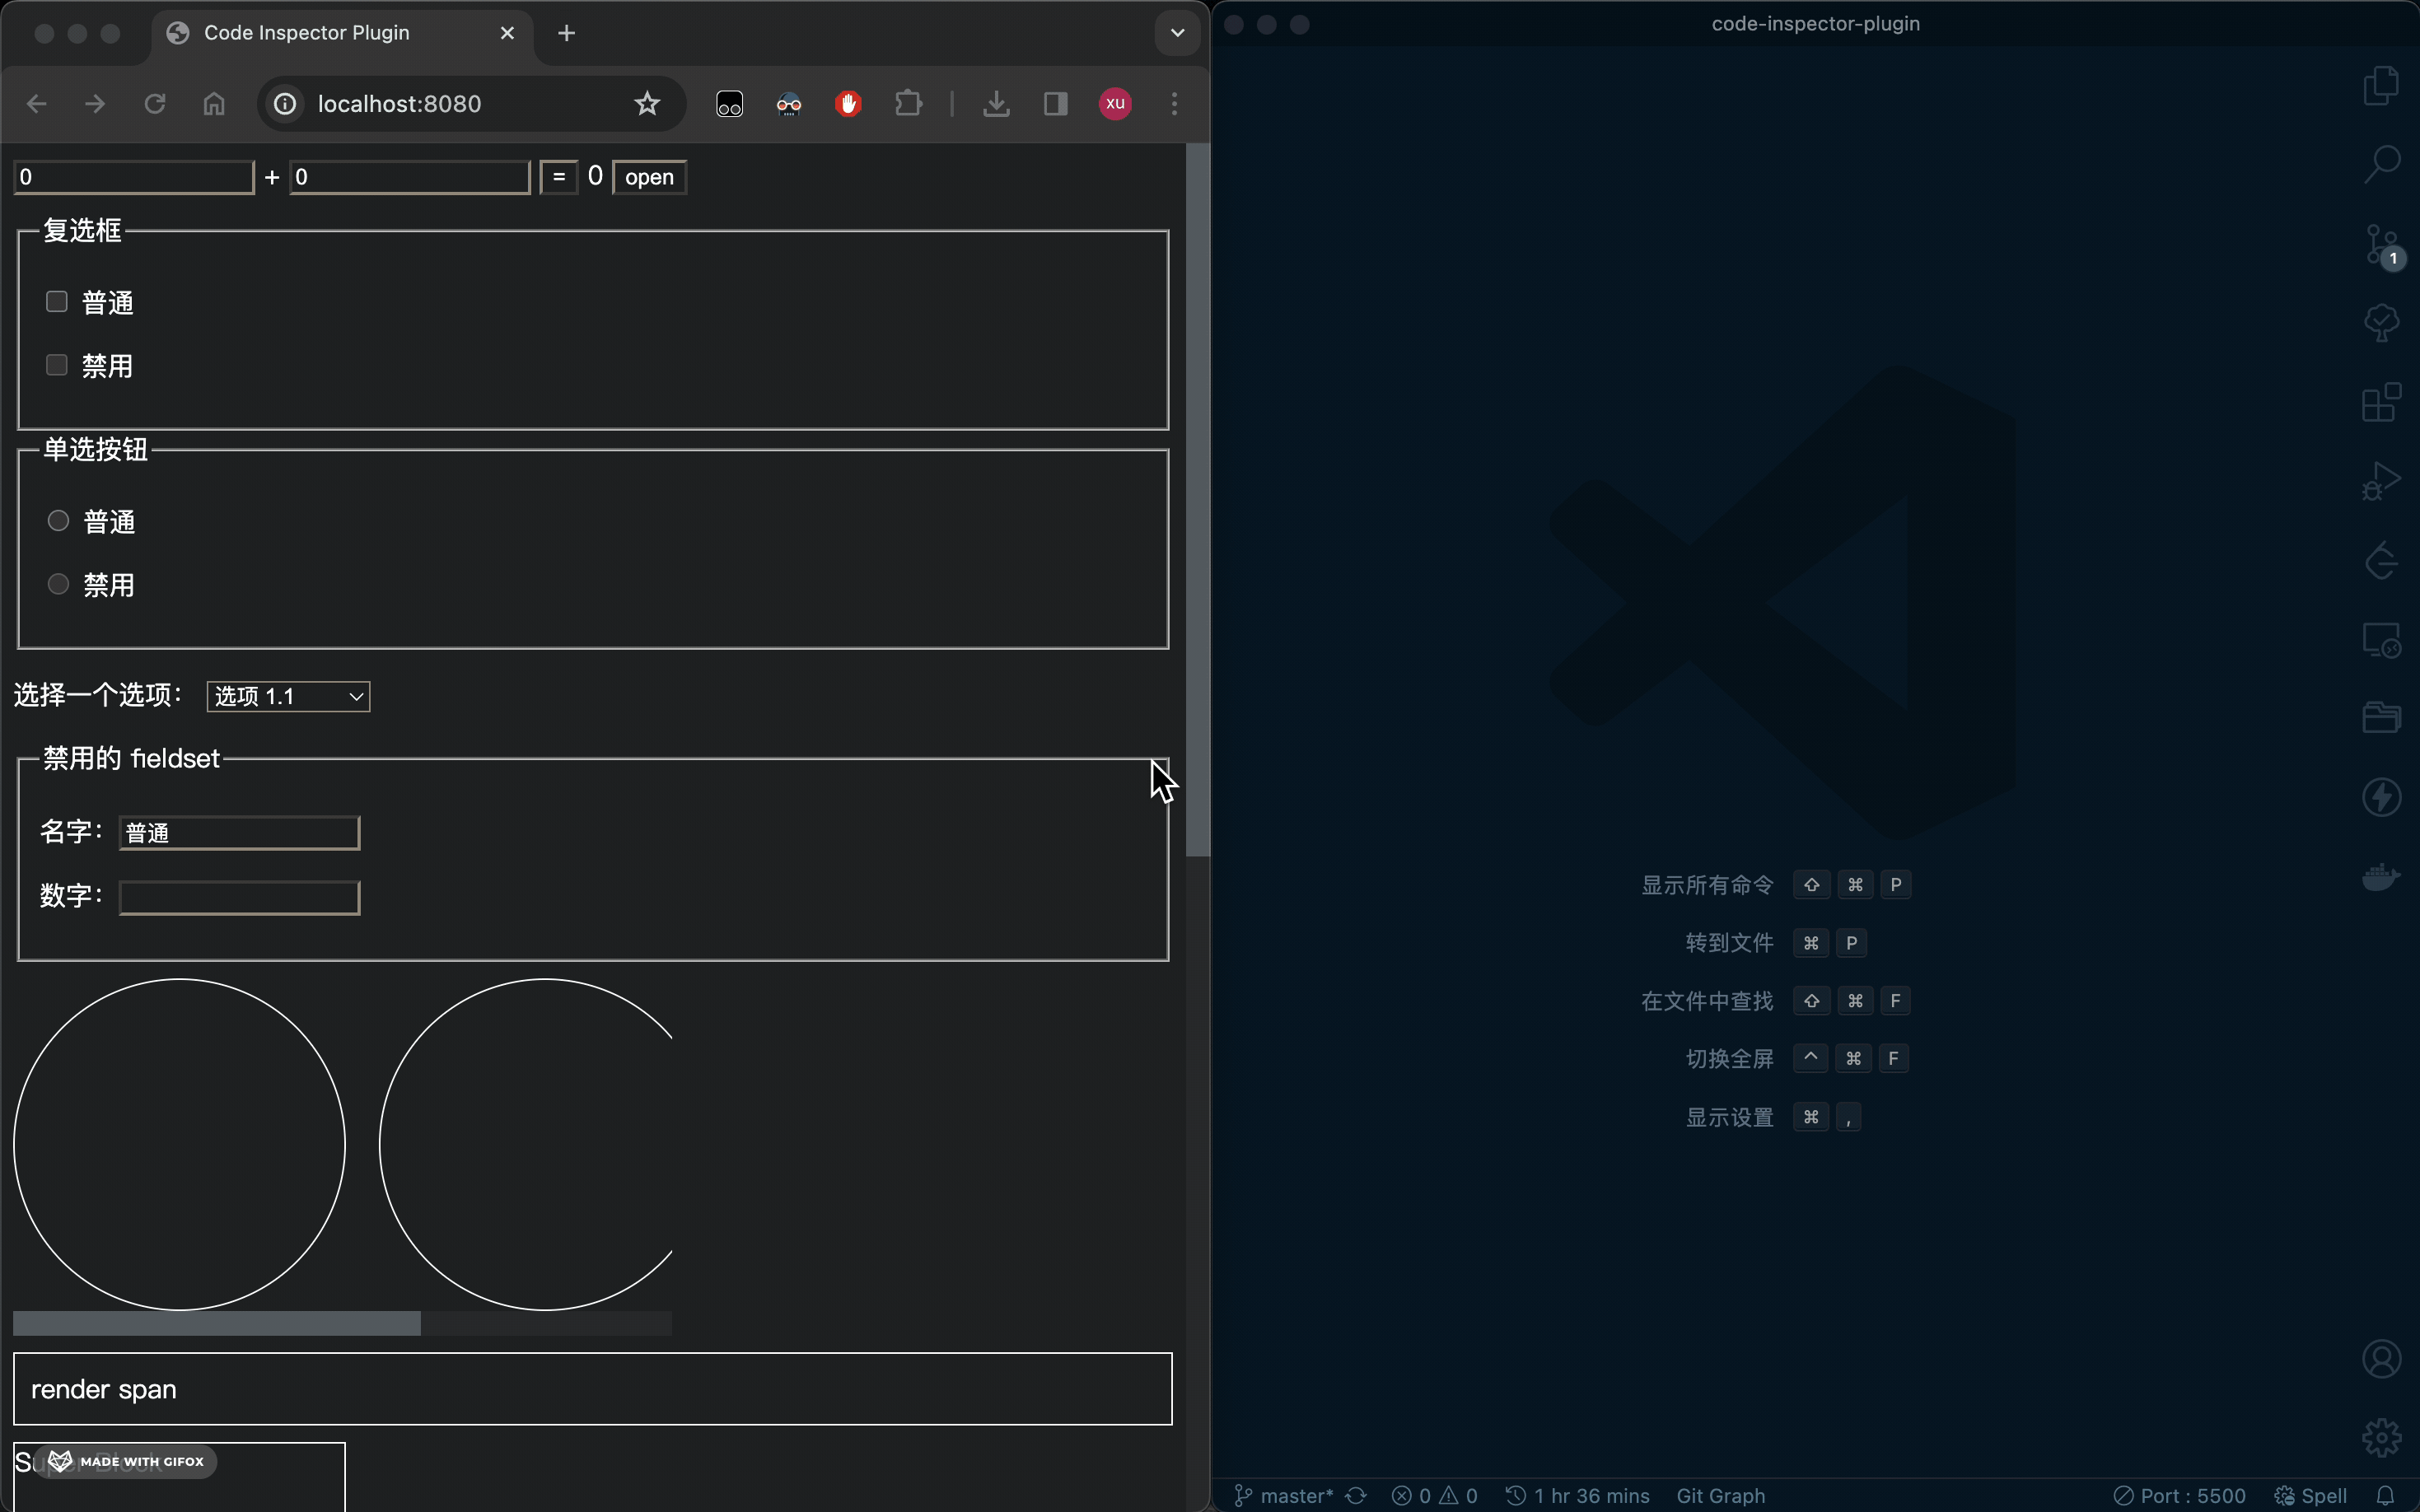This screenshot has height=1512, width=2420.
Task: Open the Explorer icon in VS Code
Action: click(x=2381, y=86)
